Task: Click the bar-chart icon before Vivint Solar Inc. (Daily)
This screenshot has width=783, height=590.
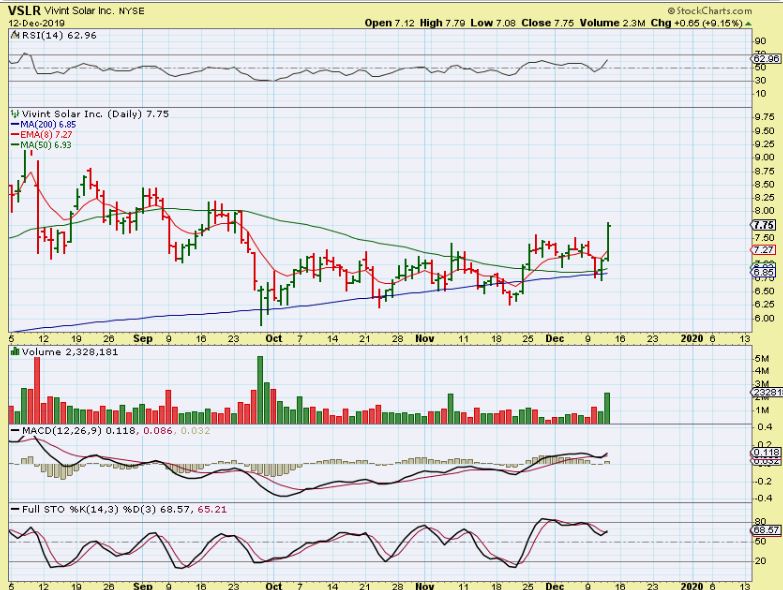Action: [x=15, y=114]
